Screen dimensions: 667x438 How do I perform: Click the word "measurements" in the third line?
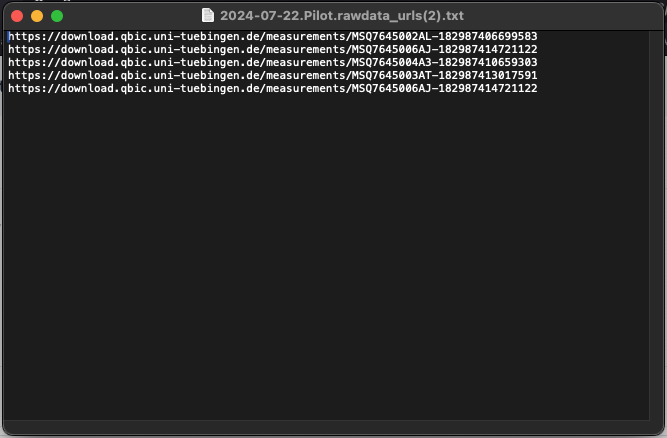point(303,63)
